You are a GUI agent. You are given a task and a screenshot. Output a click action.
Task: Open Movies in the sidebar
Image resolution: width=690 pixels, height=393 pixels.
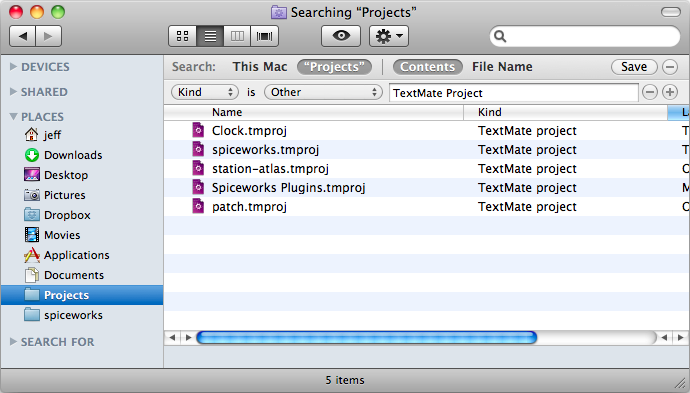click(52, 235)
